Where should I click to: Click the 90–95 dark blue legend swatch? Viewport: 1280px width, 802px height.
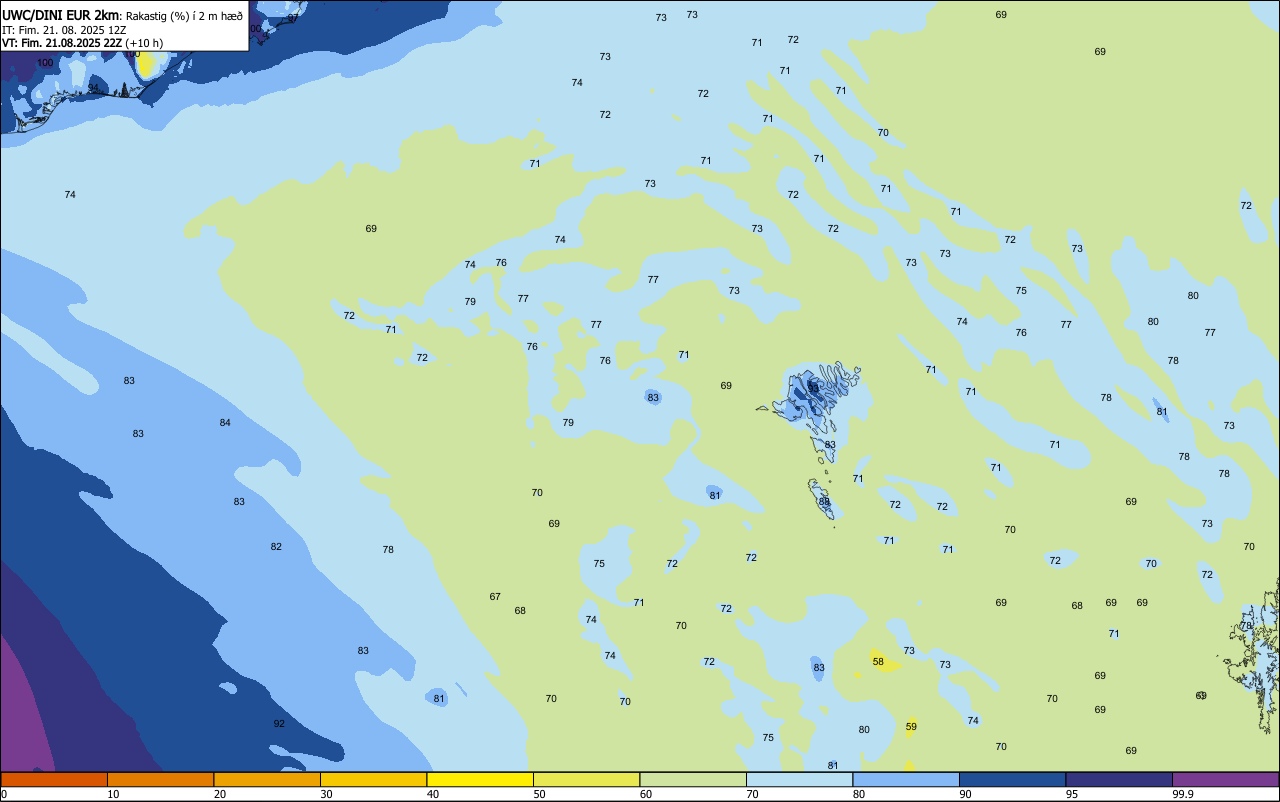[1012, 779]
